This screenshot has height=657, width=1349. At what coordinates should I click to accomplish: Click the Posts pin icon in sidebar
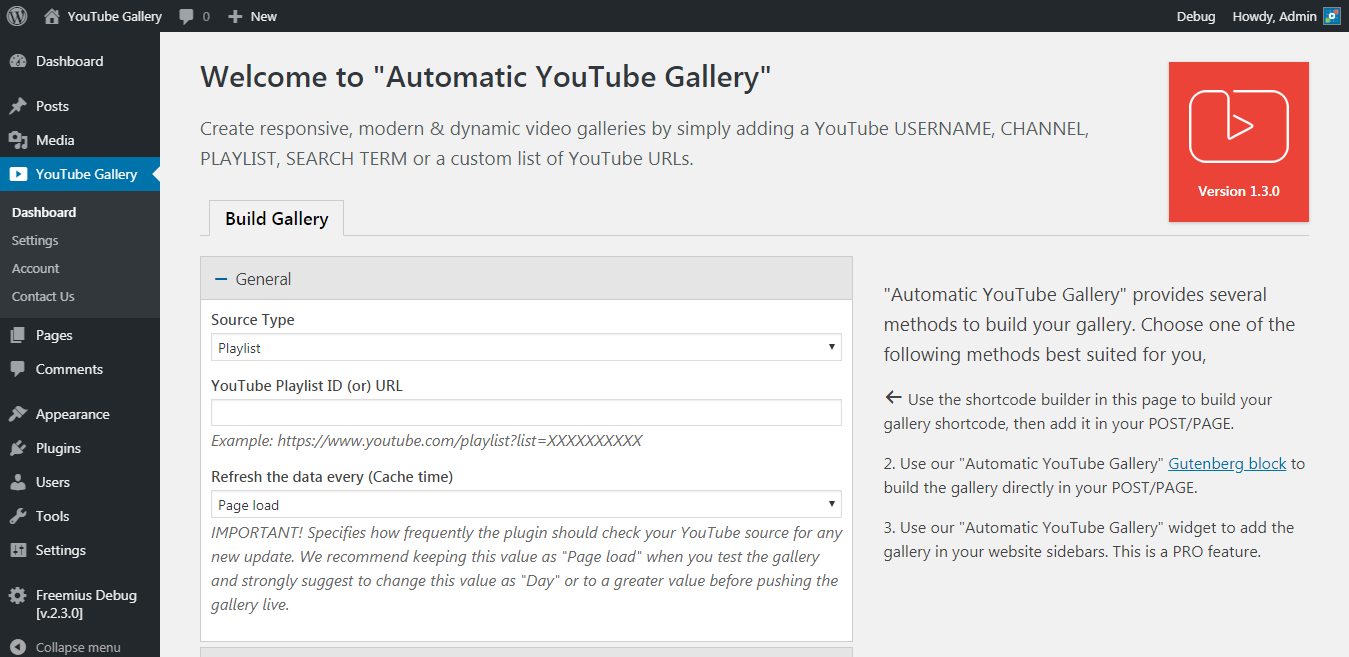(18, 106)
